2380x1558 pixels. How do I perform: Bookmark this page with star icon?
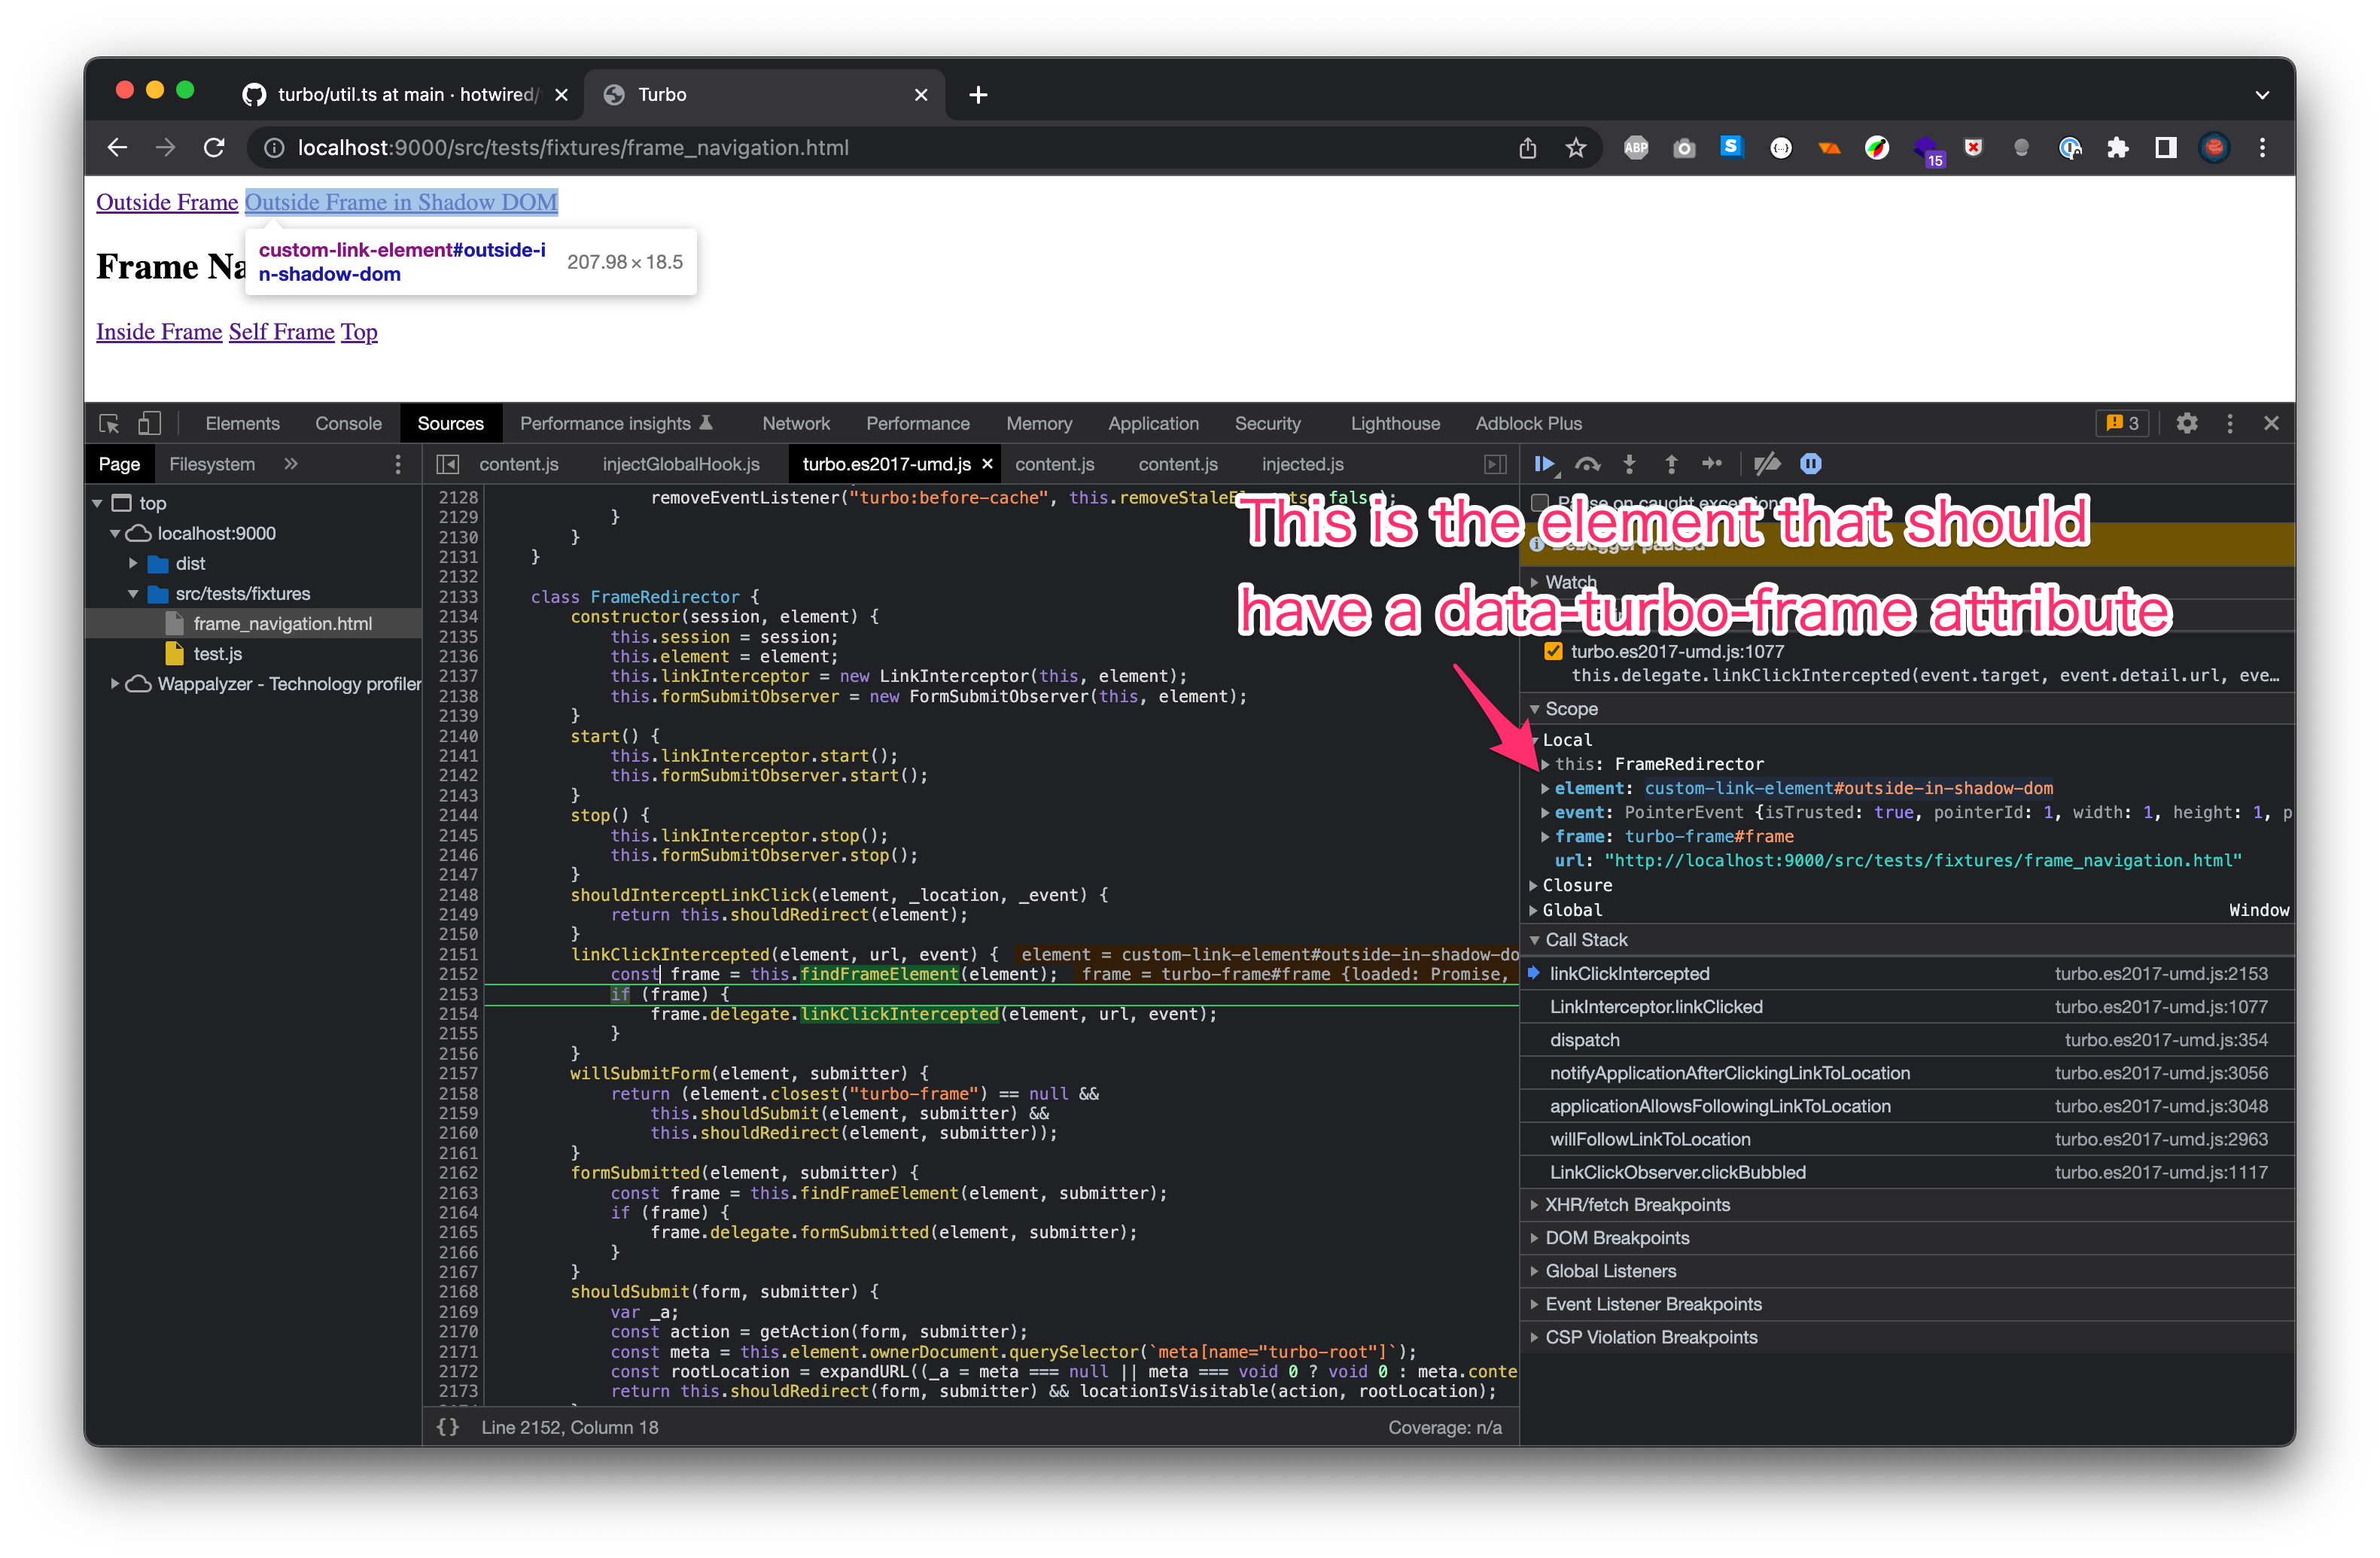tap(1576, 148)
